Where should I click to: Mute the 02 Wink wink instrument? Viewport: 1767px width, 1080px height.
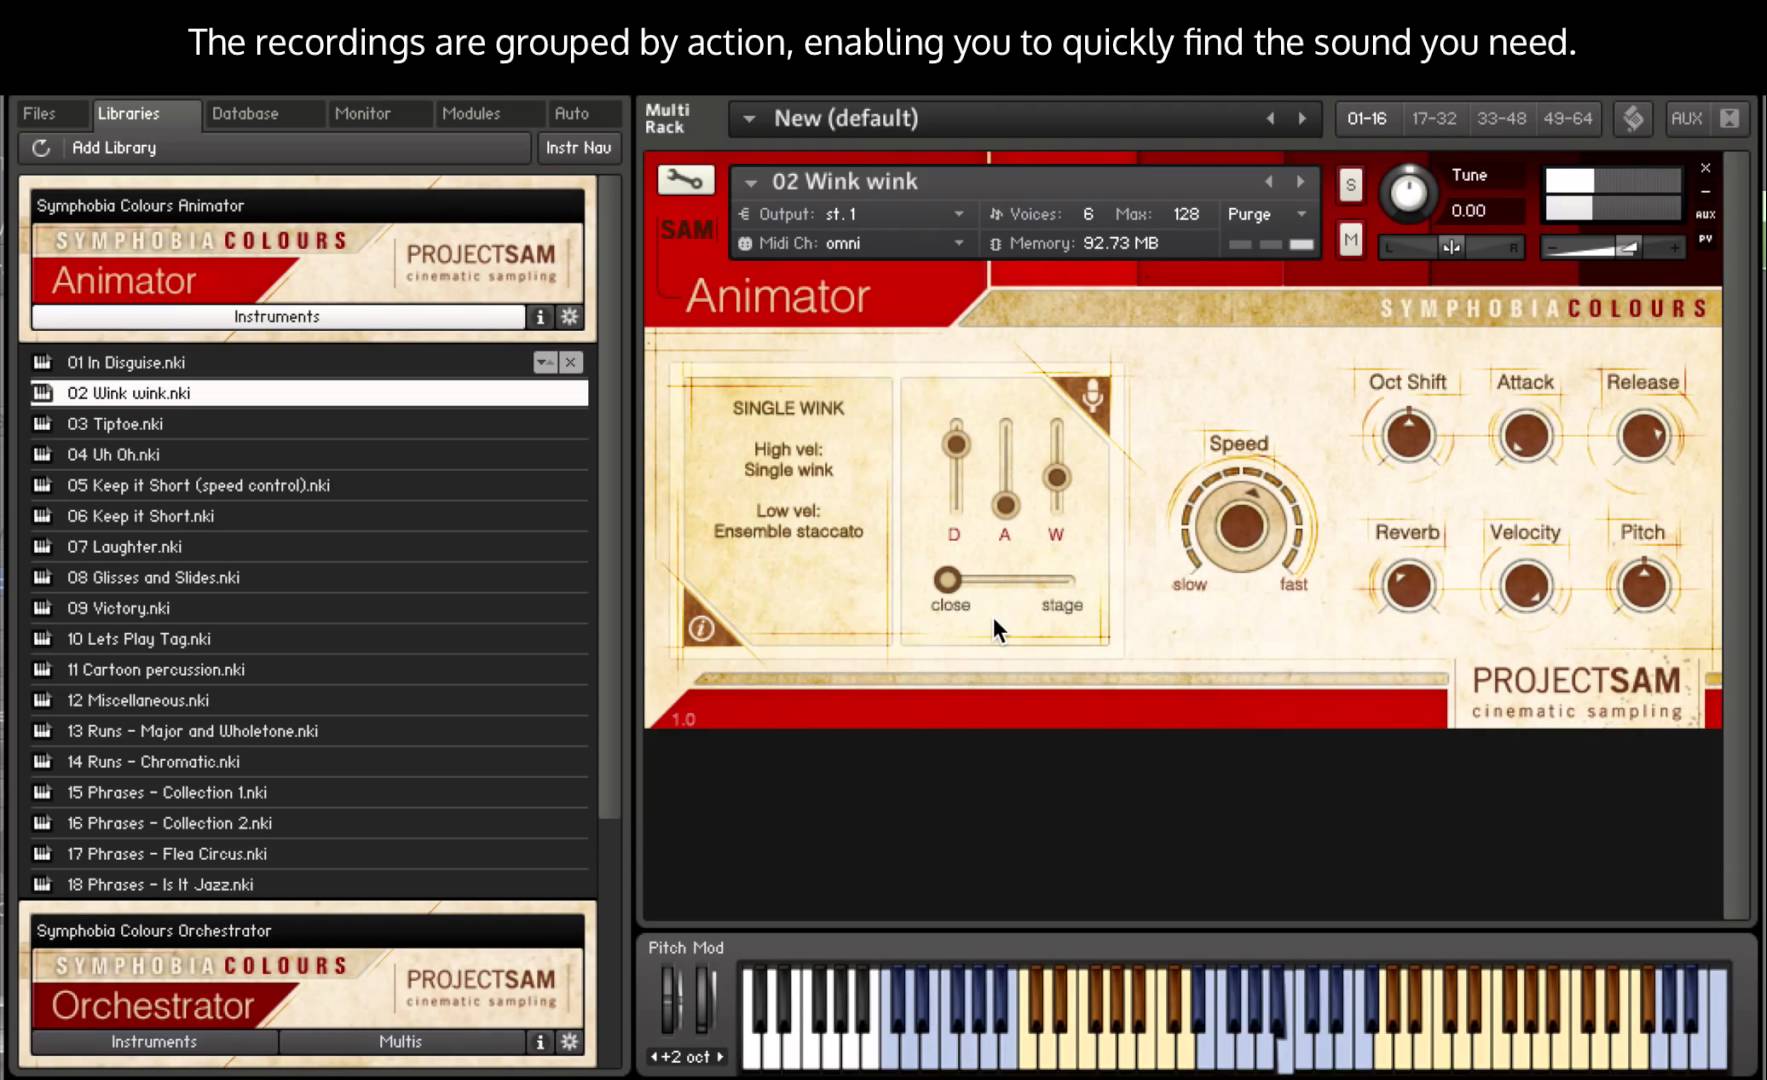click(x=1351, y=240)
